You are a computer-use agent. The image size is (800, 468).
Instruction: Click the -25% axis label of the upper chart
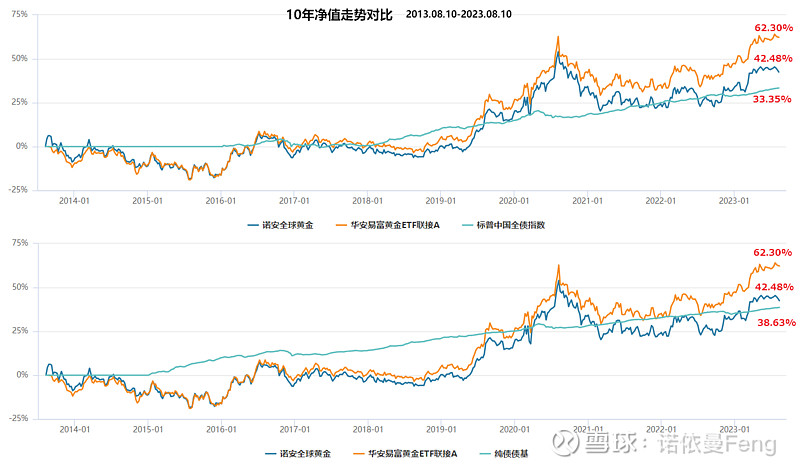[x=18, y=189]
